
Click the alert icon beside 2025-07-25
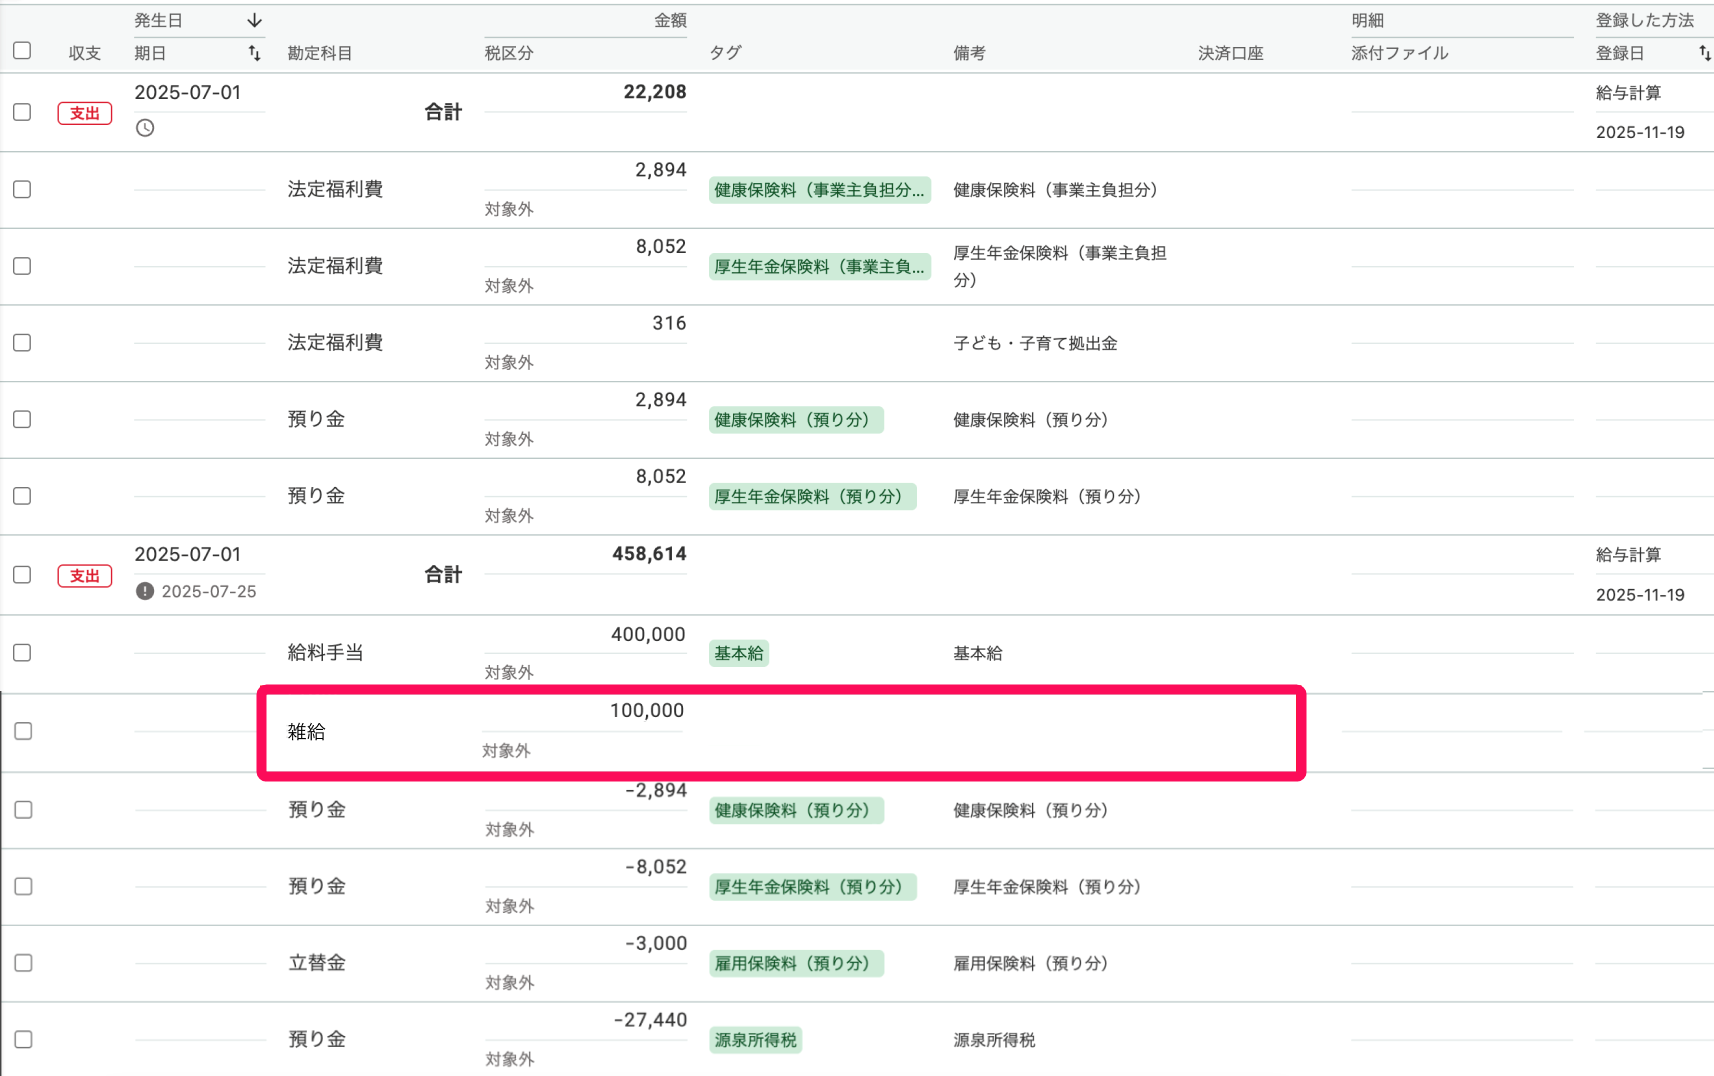[145, 591]
